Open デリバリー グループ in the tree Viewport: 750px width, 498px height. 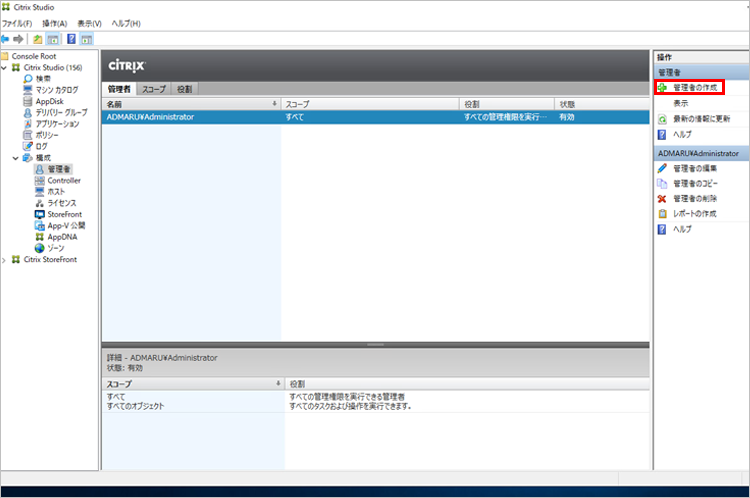pyautogui.click(x=61, y=112)
